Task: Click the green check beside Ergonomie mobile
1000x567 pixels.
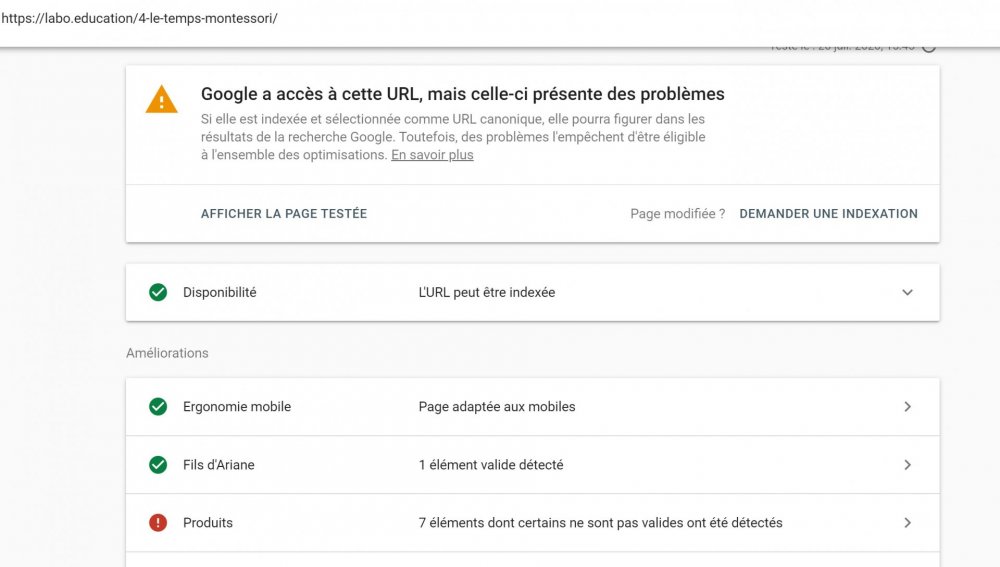Action: (x=158, y=407)
